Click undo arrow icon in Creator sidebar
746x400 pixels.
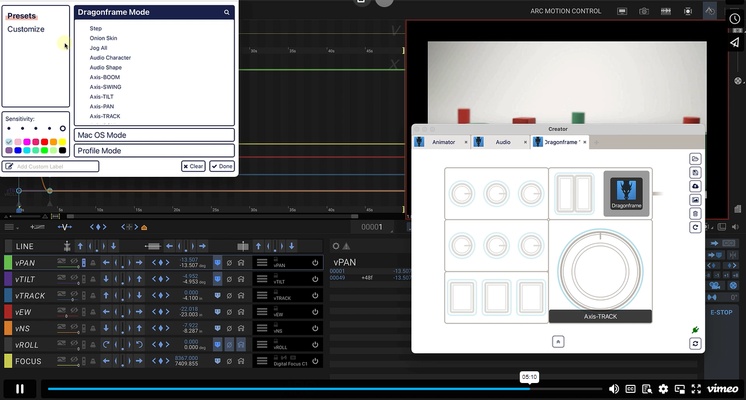tap(695, 227)
